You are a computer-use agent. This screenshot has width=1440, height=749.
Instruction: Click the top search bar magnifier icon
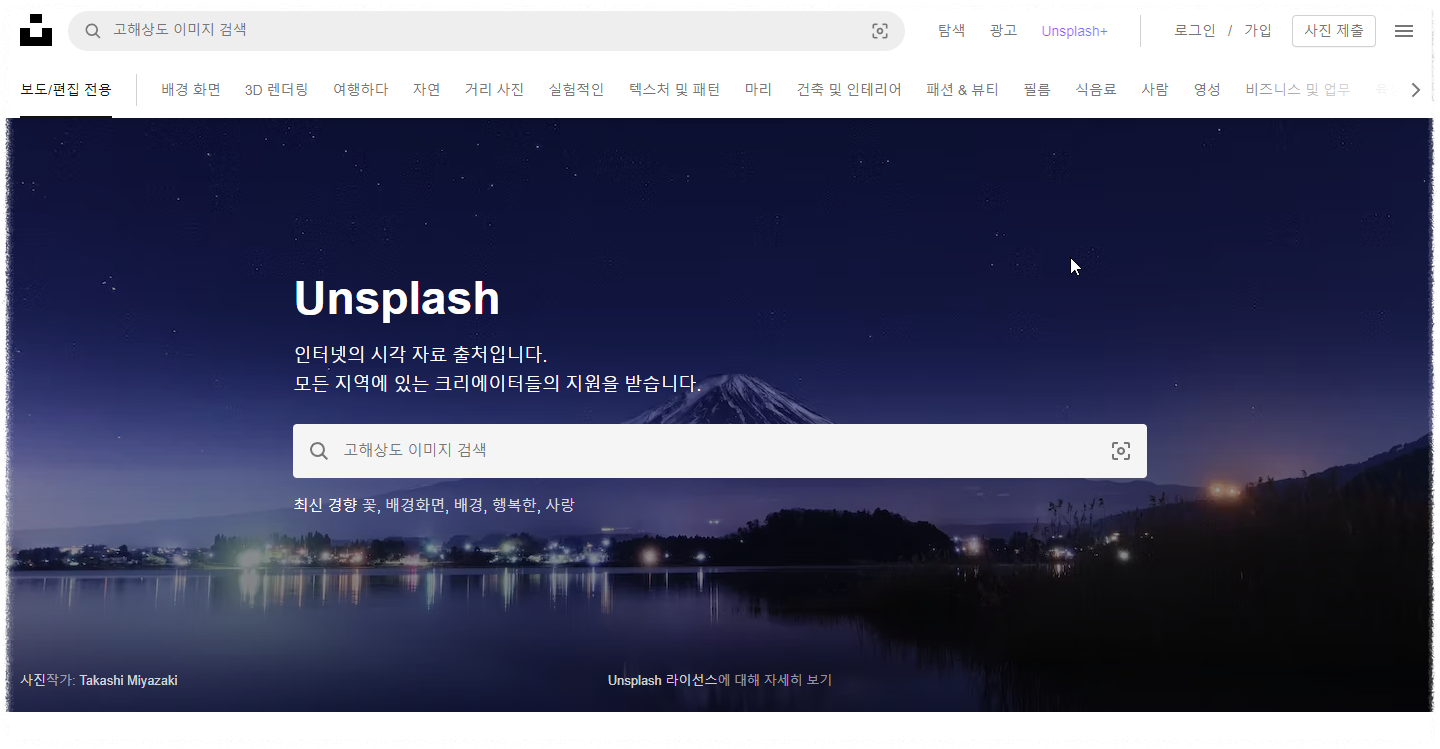pos(92,31)
